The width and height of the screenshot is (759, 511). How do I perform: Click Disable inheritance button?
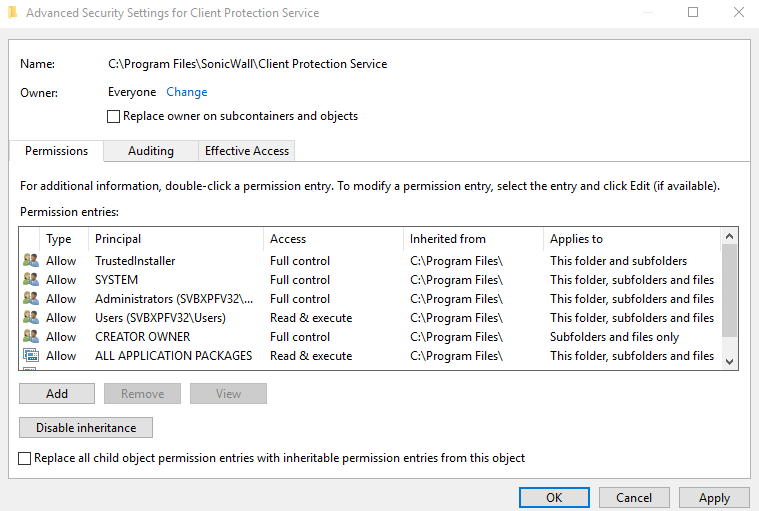coord(86,427)
